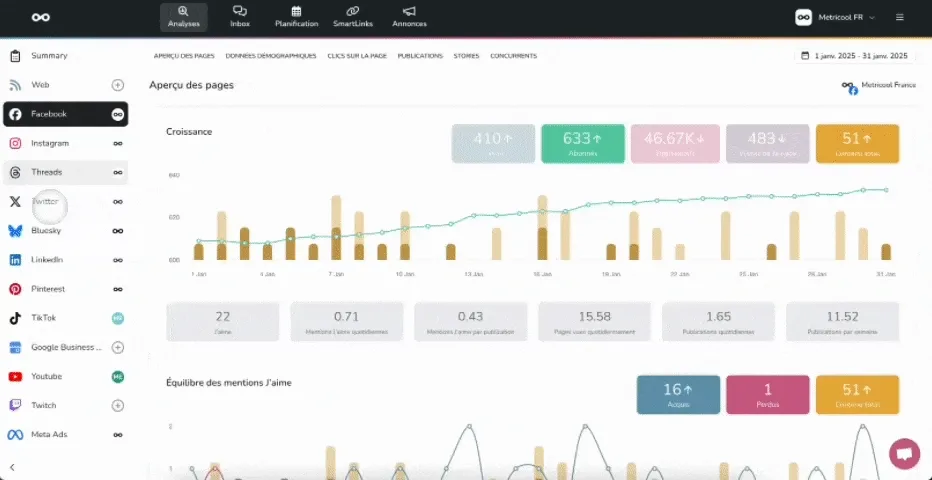Switch to Données démographiques tab

pos(271,56)
